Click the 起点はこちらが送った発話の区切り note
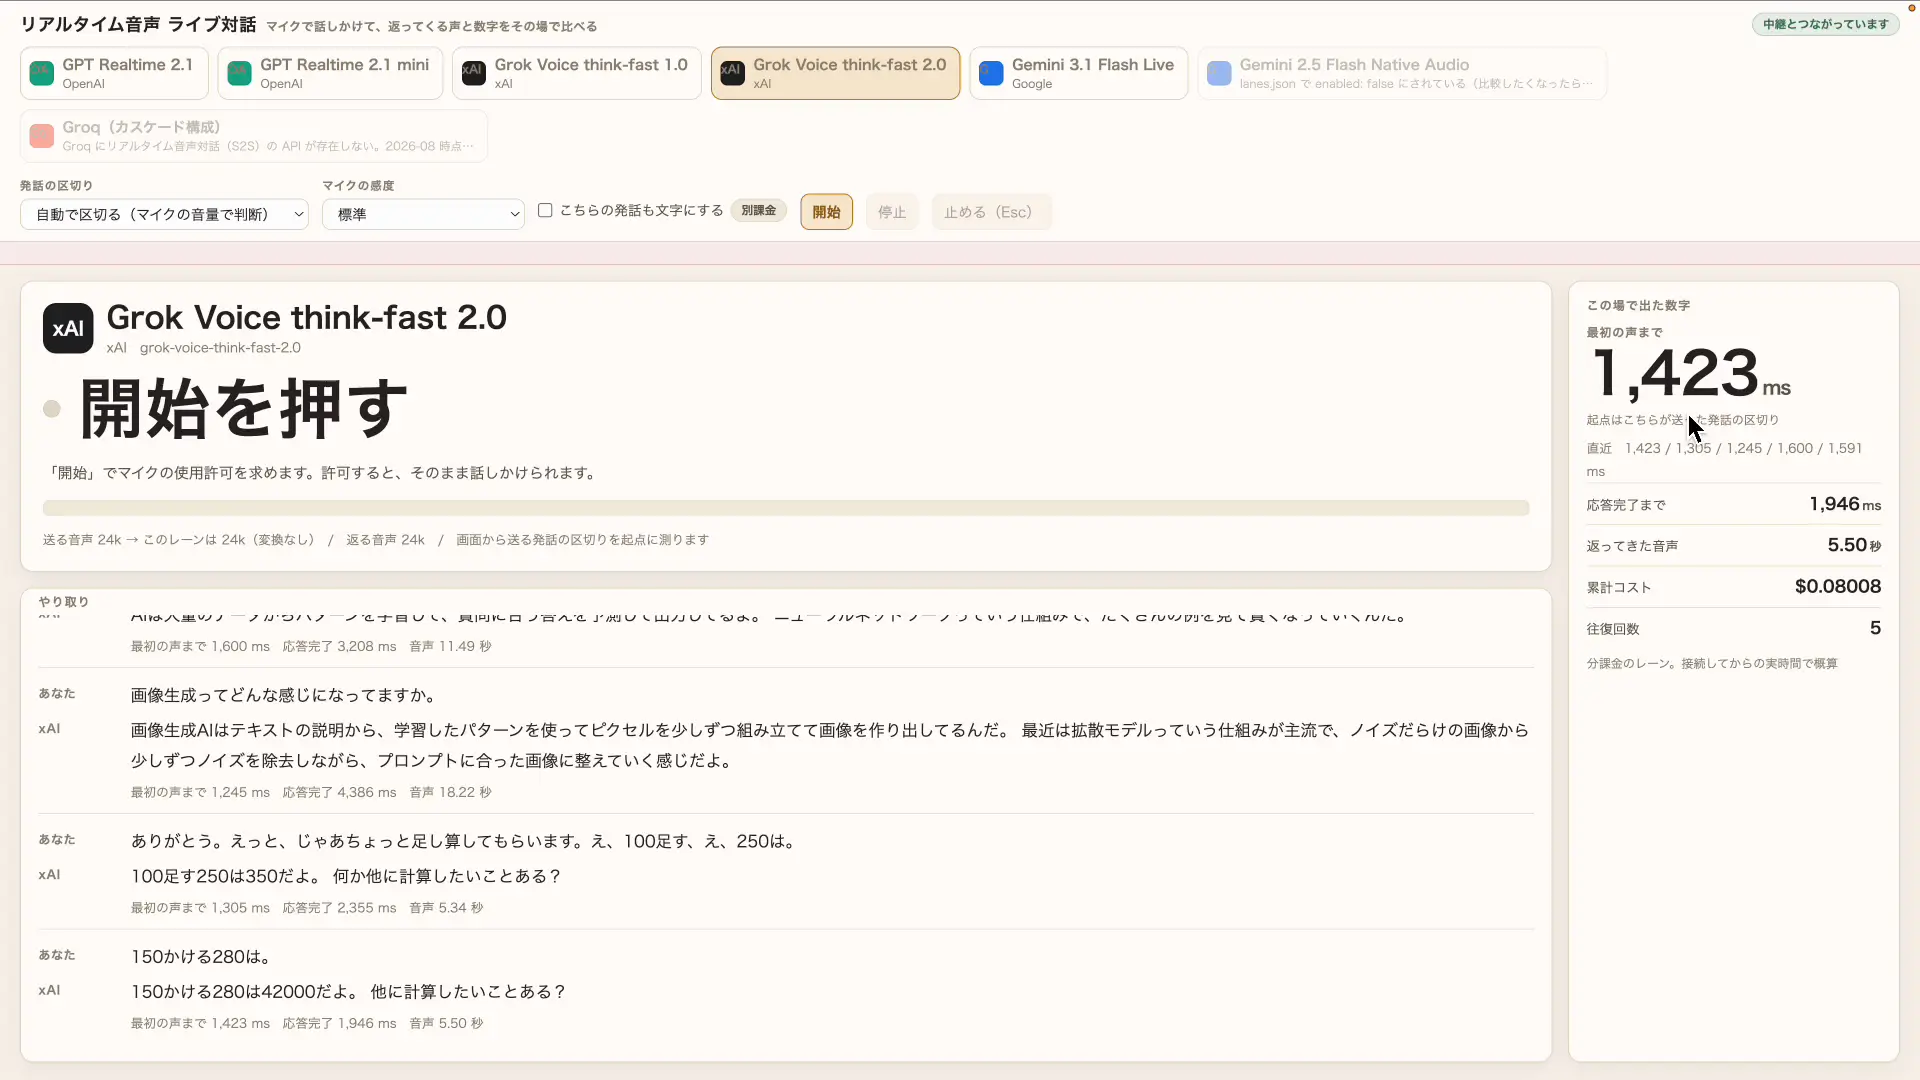This screenshot has height=1080, width=1920. (1683, 420)
